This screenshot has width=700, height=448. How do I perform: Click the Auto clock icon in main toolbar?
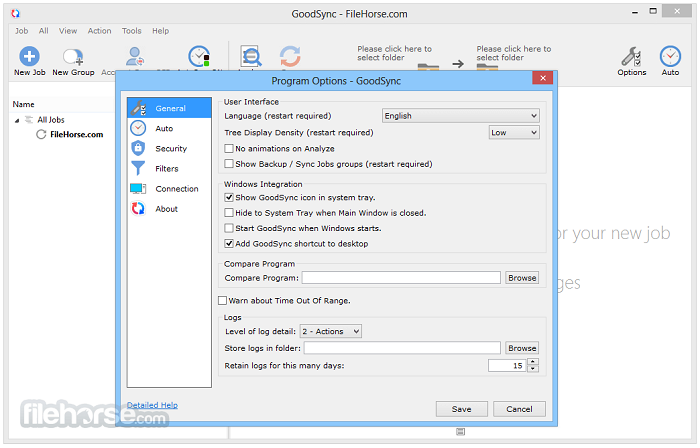tap(670, 56)
